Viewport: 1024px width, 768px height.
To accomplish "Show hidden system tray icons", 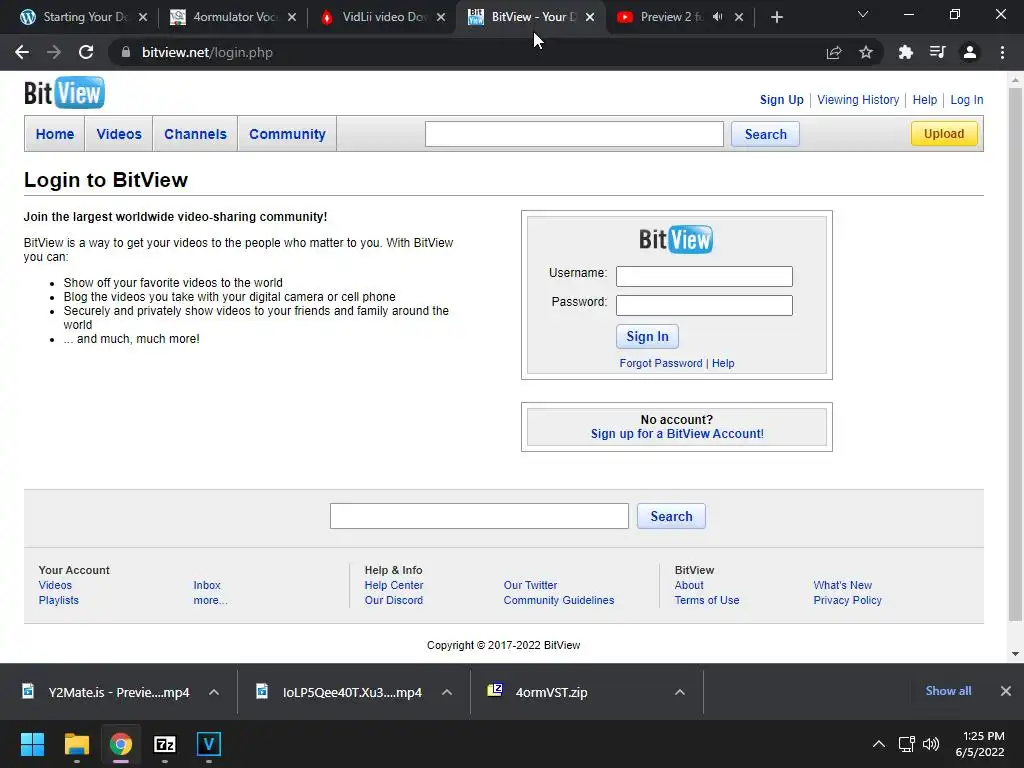I will point(879,744).
